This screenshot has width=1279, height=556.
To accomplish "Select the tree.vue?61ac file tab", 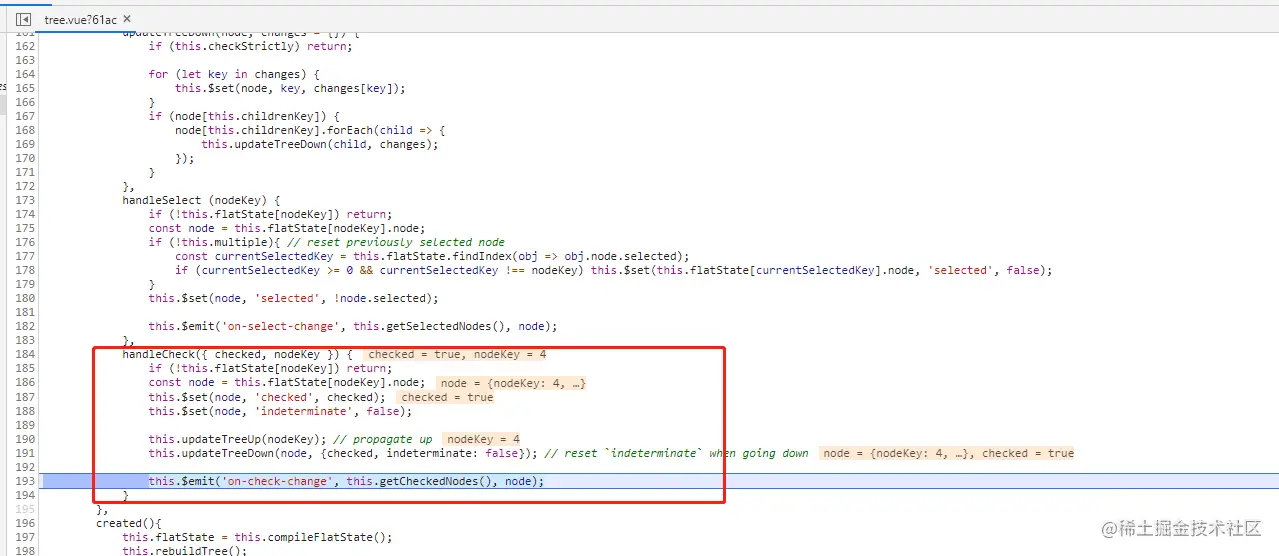I will 82,19.
